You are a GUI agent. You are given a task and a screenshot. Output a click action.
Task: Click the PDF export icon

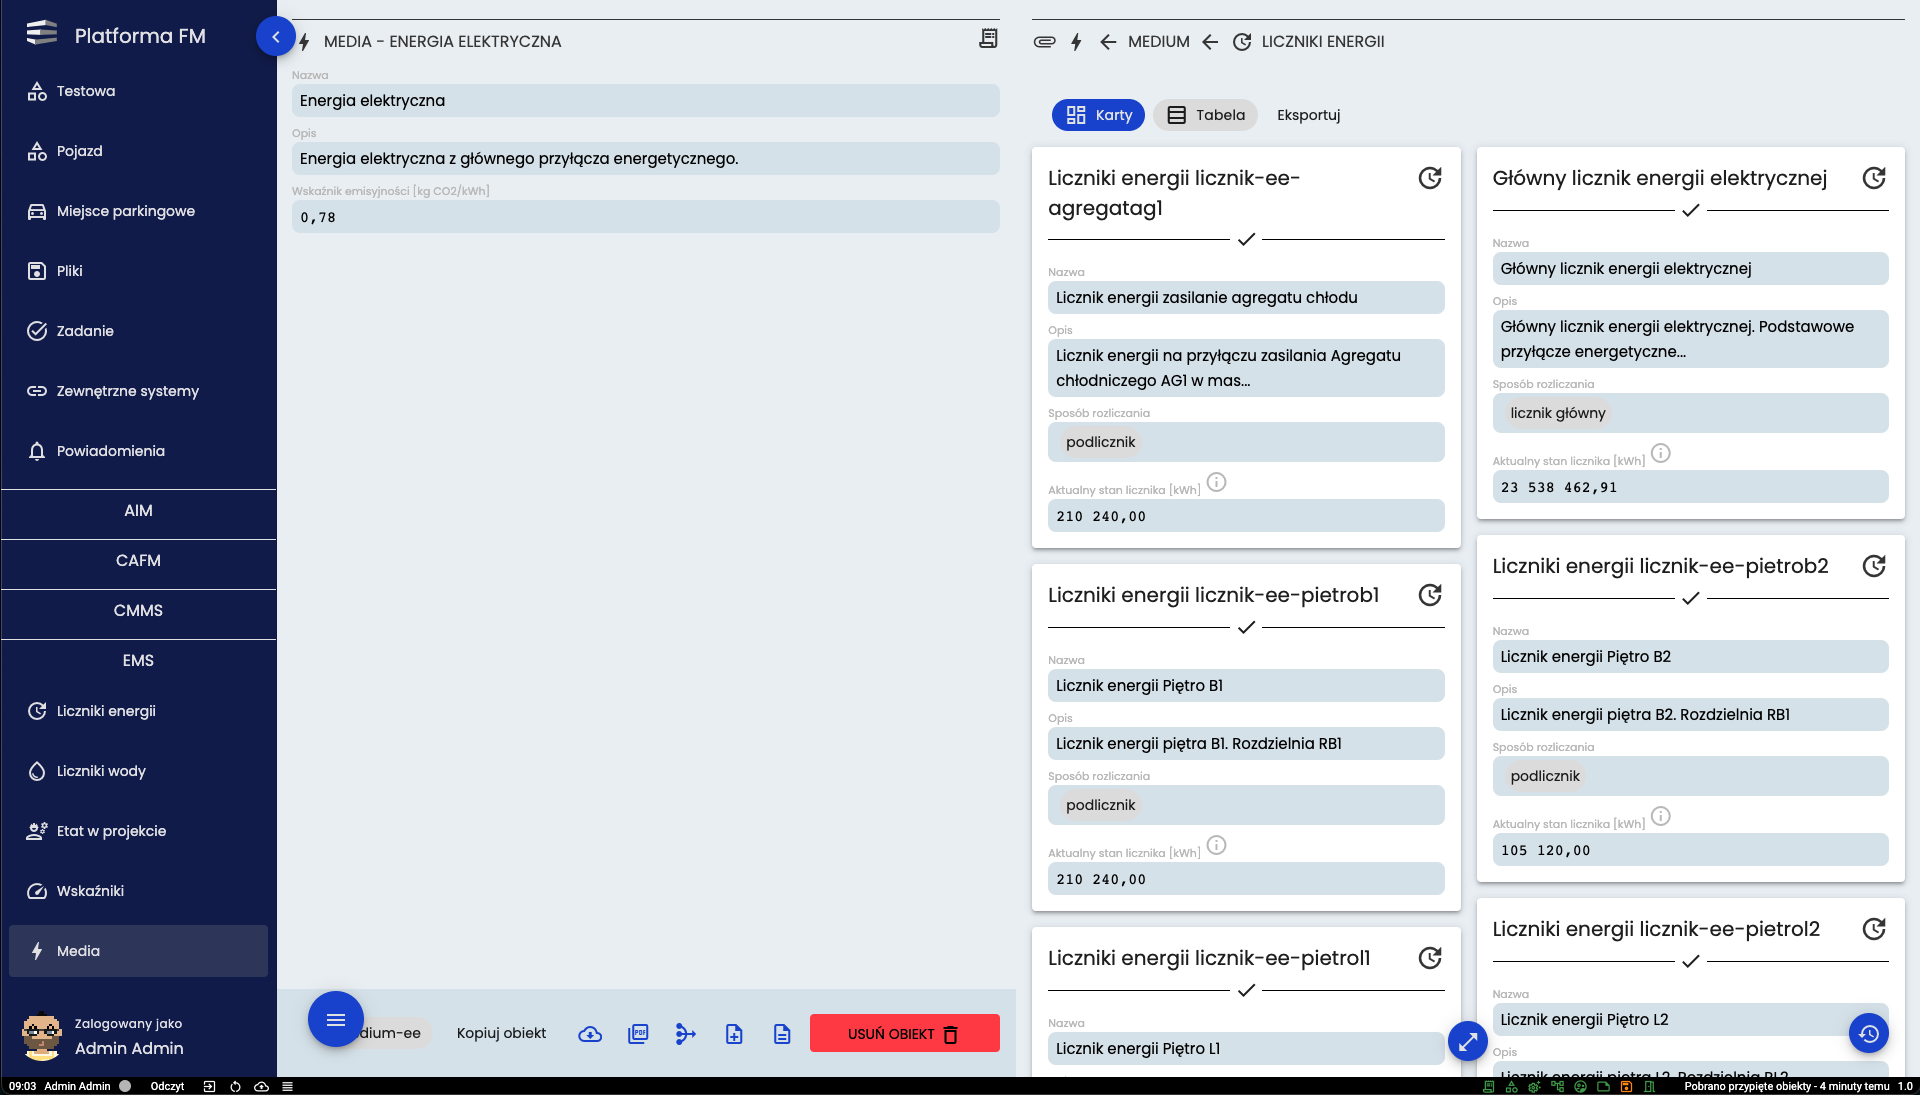point(638,1034)
